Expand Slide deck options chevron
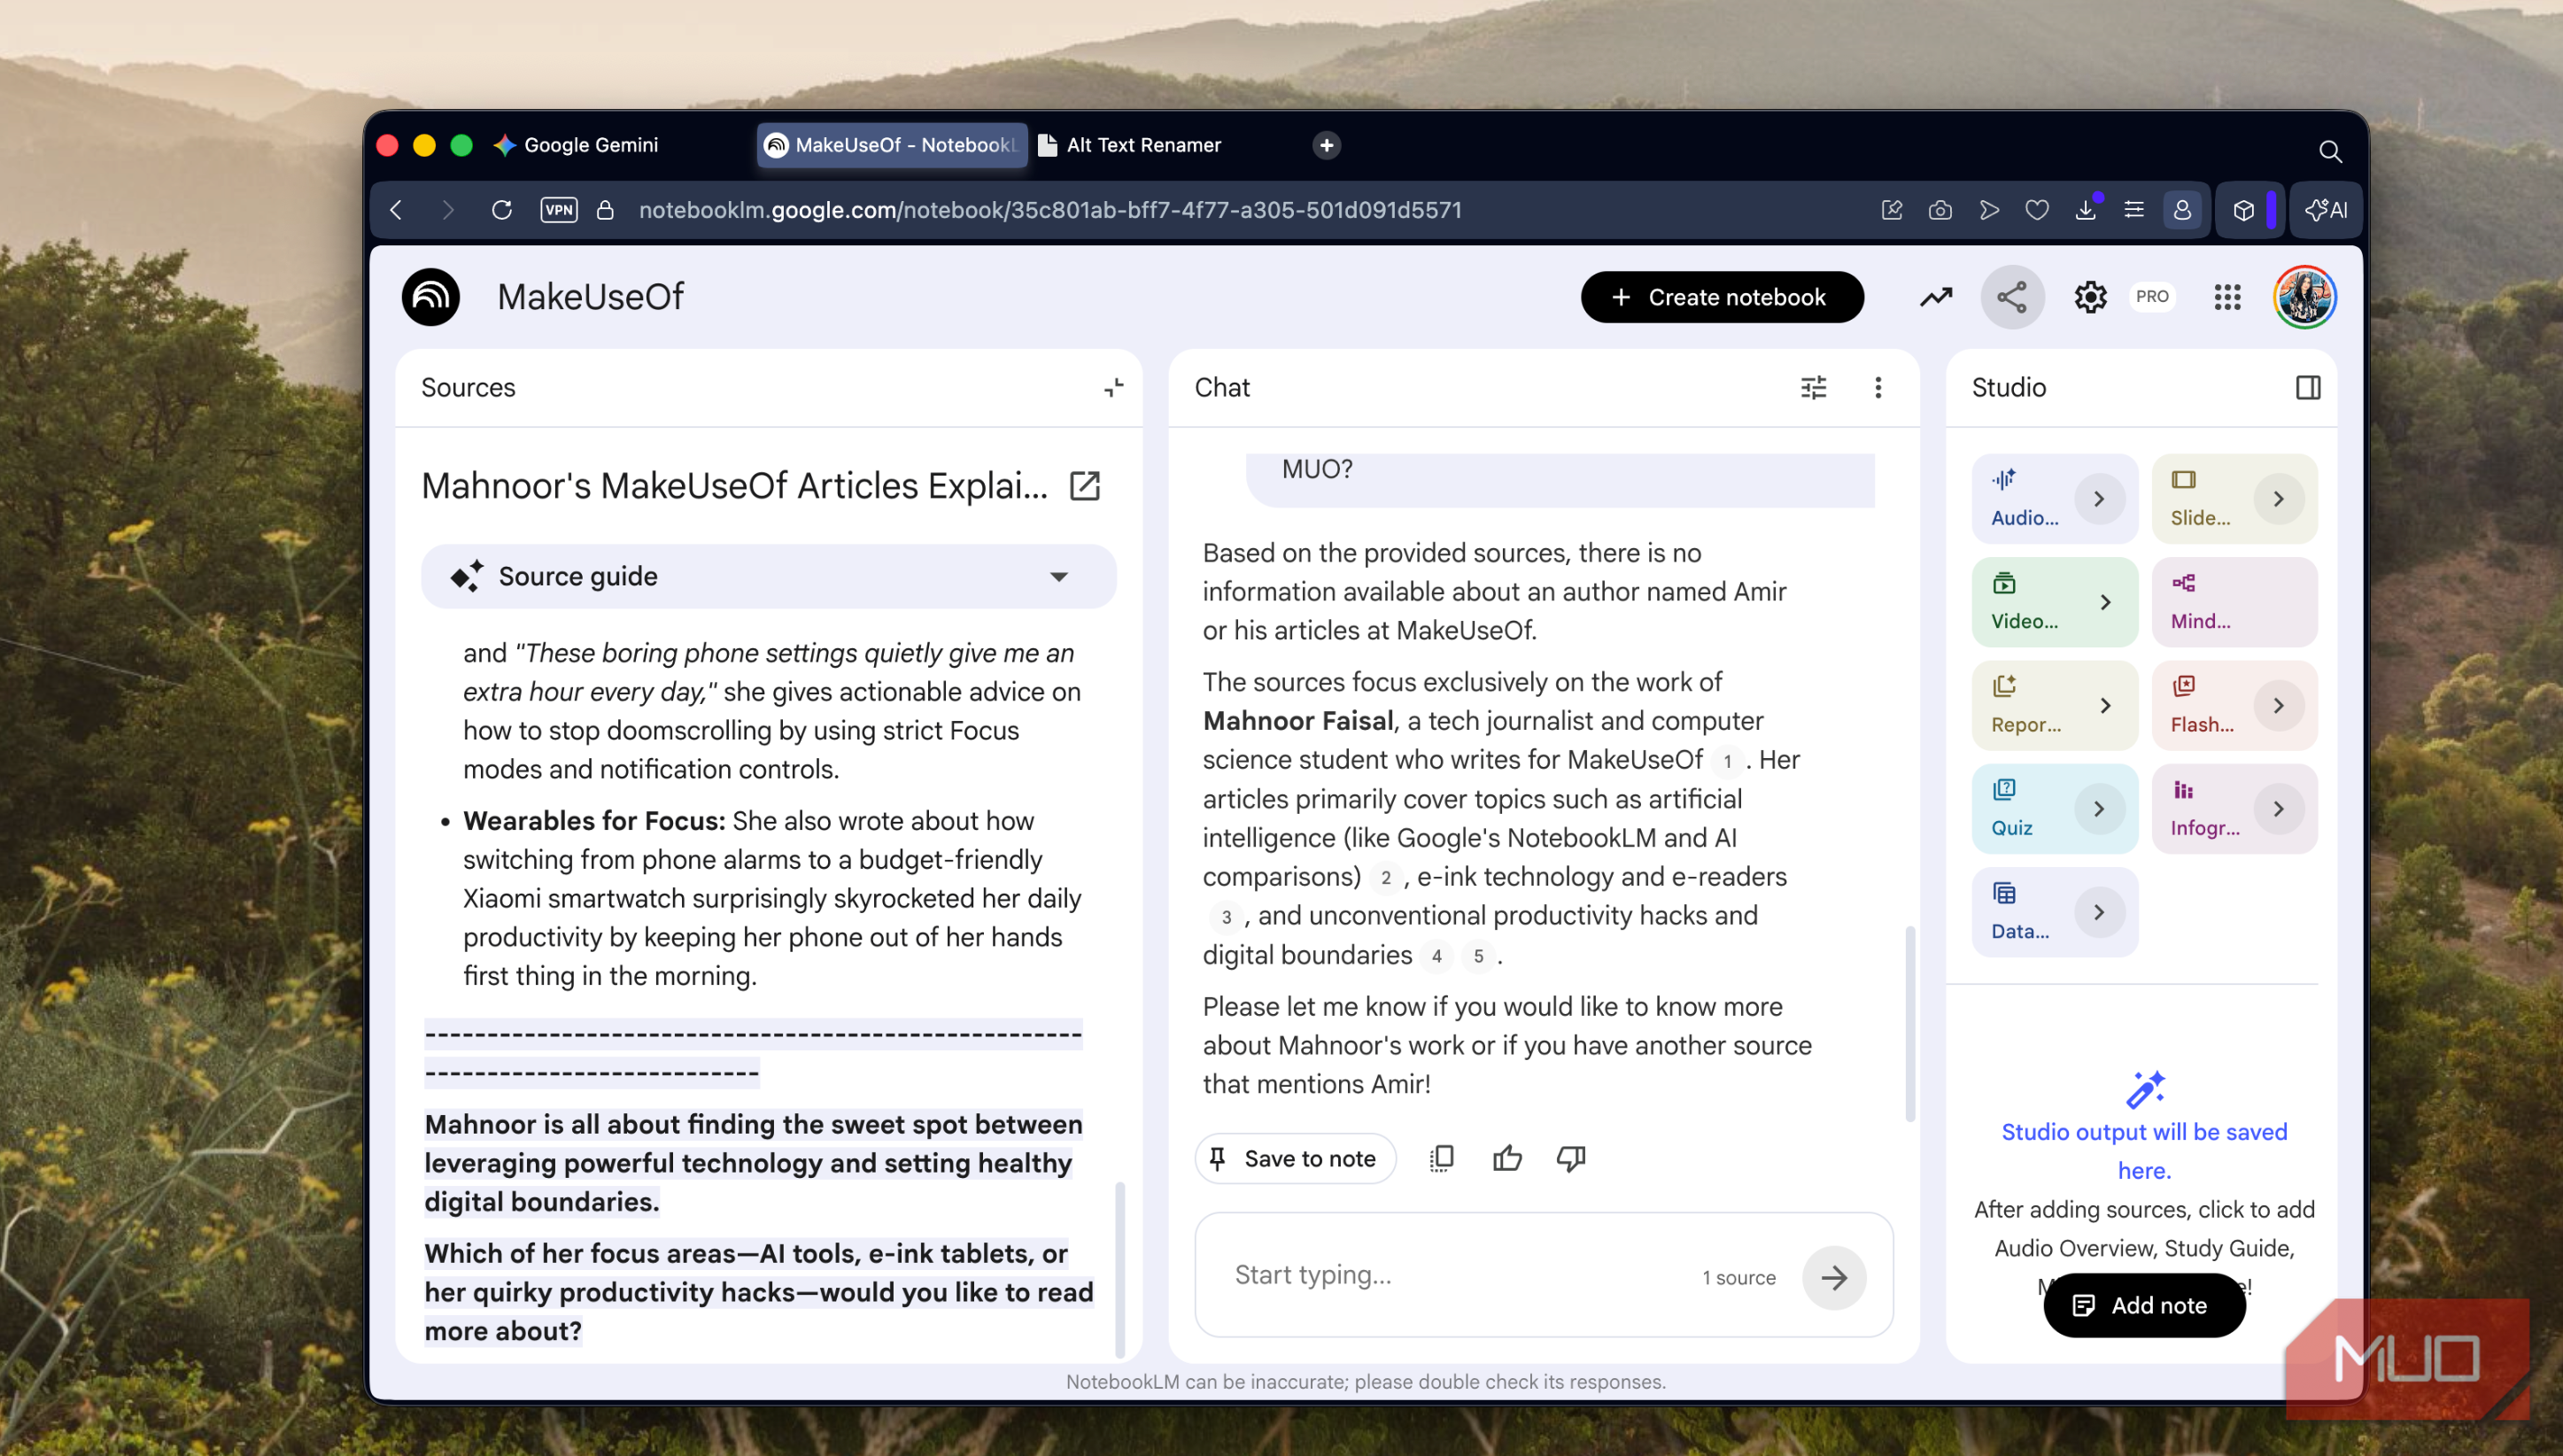The width and height of the screenshot is (2563, 1456). pyautogui.click(x=2278, y=498)
